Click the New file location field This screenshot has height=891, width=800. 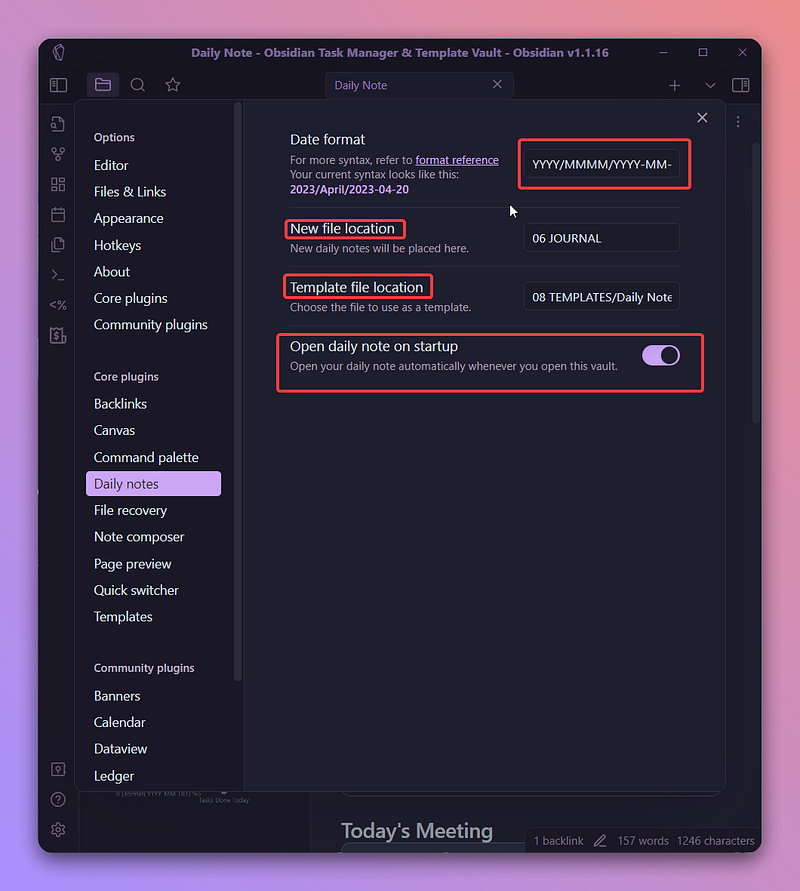click(602, 238)
